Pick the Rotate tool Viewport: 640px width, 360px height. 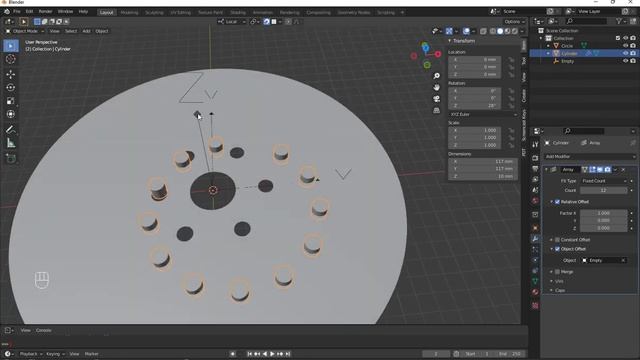pyautogui.click(x=11, y=87)
